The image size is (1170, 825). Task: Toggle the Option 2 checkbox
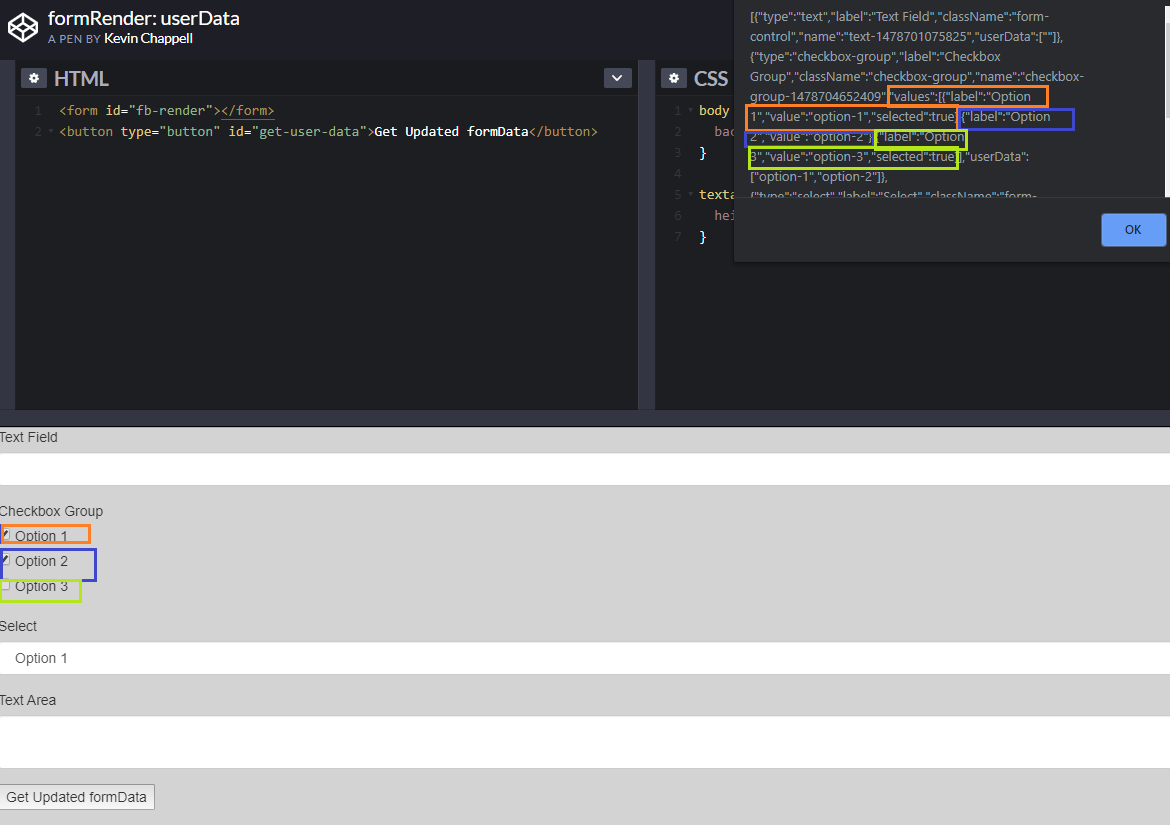click(x=6, y=560)
